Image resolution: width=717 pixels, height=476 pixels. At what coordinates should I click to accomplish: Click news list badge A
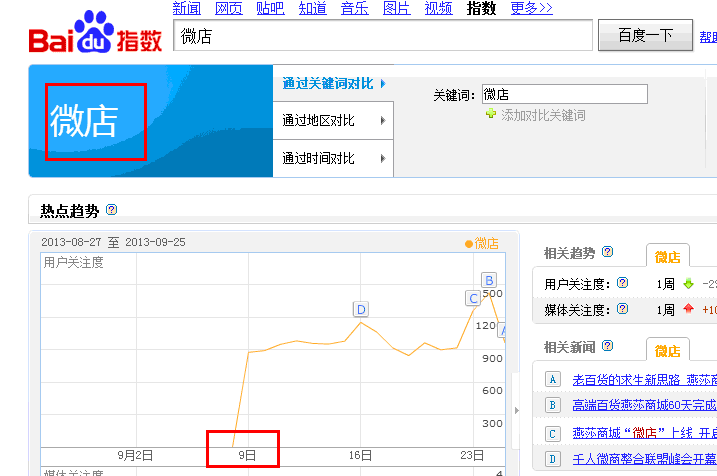pyautogui.click(x=553, y=379)
